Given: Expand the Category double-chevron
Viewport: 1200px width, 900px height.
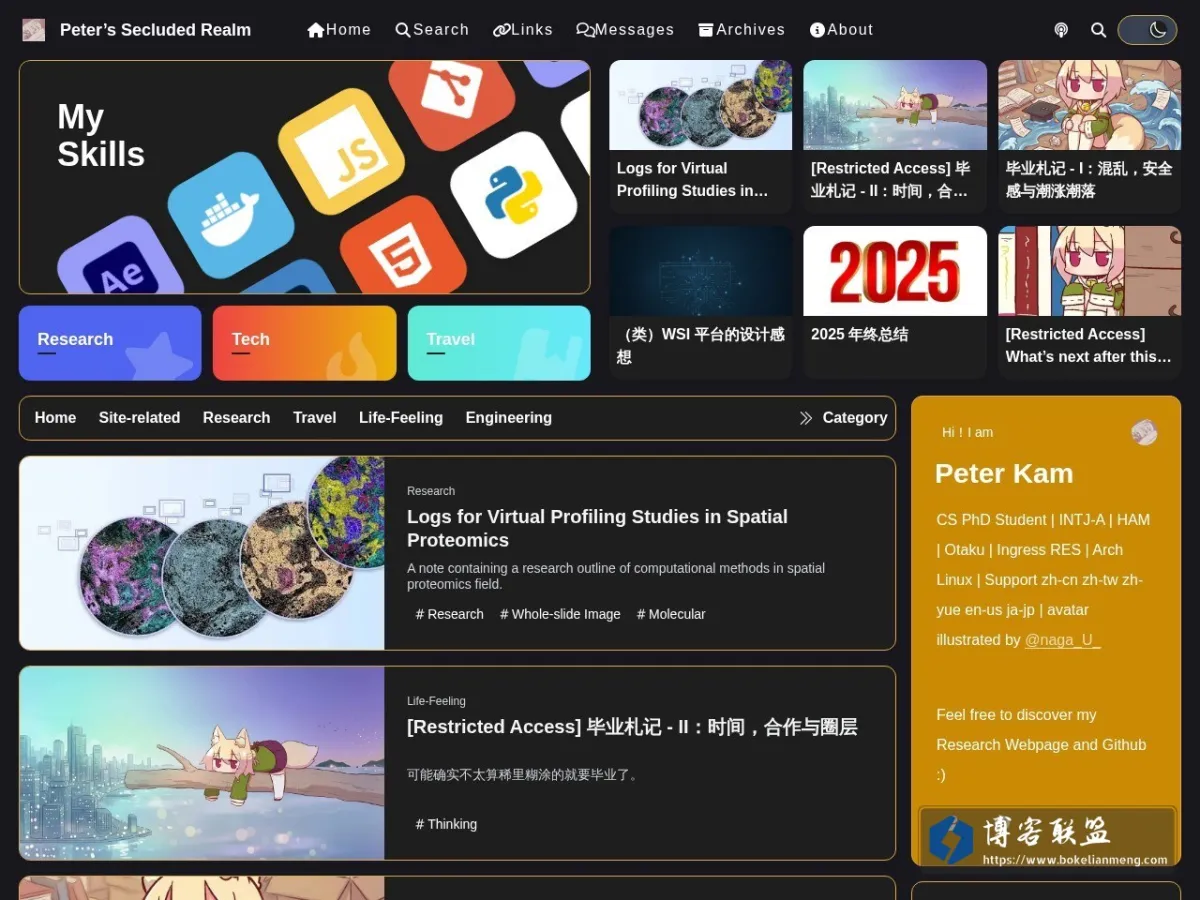Looking at the screenshot, I should tap(806, 418).
